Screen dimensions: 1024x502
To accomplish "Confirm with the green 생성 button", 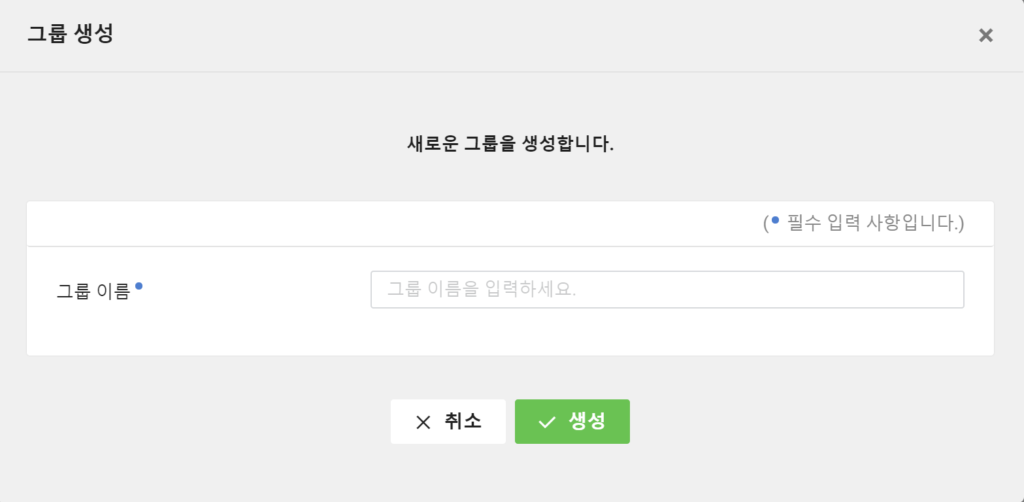I will coord(572,422).
